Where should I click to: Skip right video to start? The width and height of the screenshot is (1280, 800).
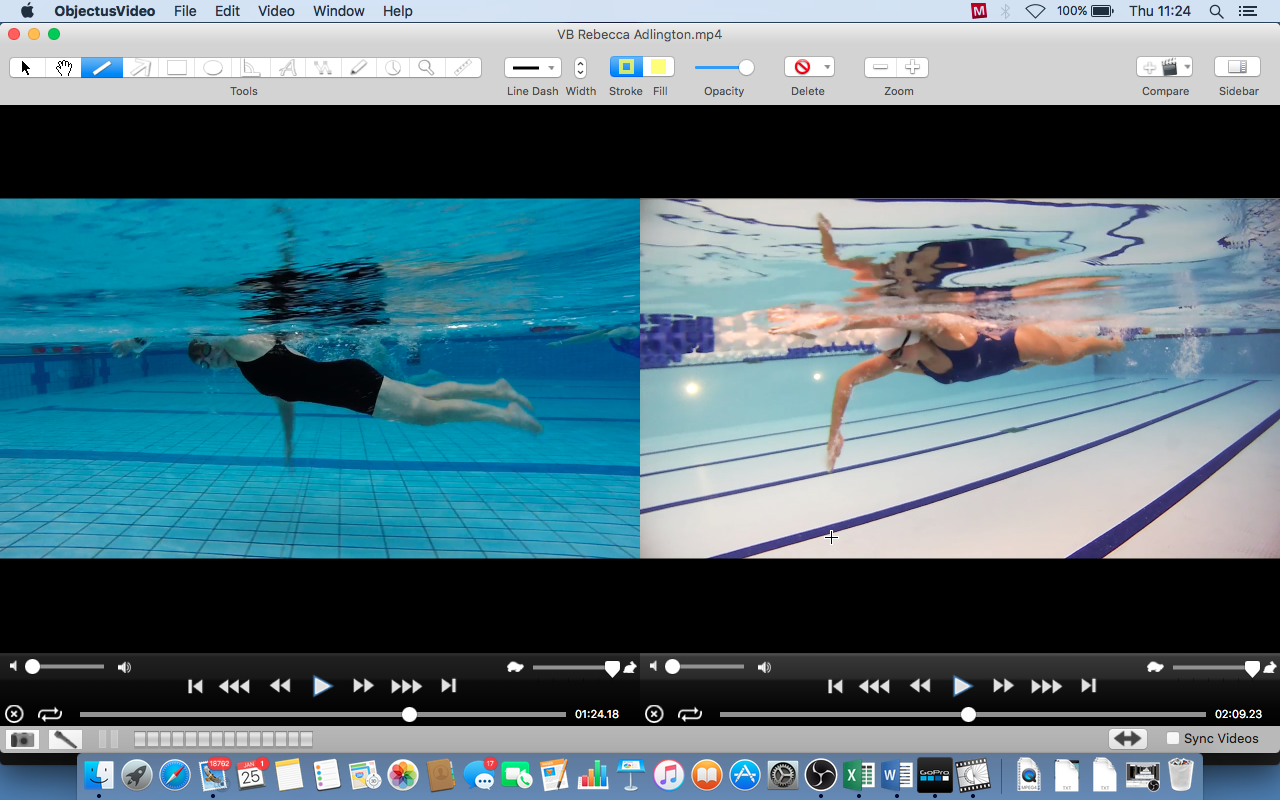pyautogui.click(x=836, y=686)
